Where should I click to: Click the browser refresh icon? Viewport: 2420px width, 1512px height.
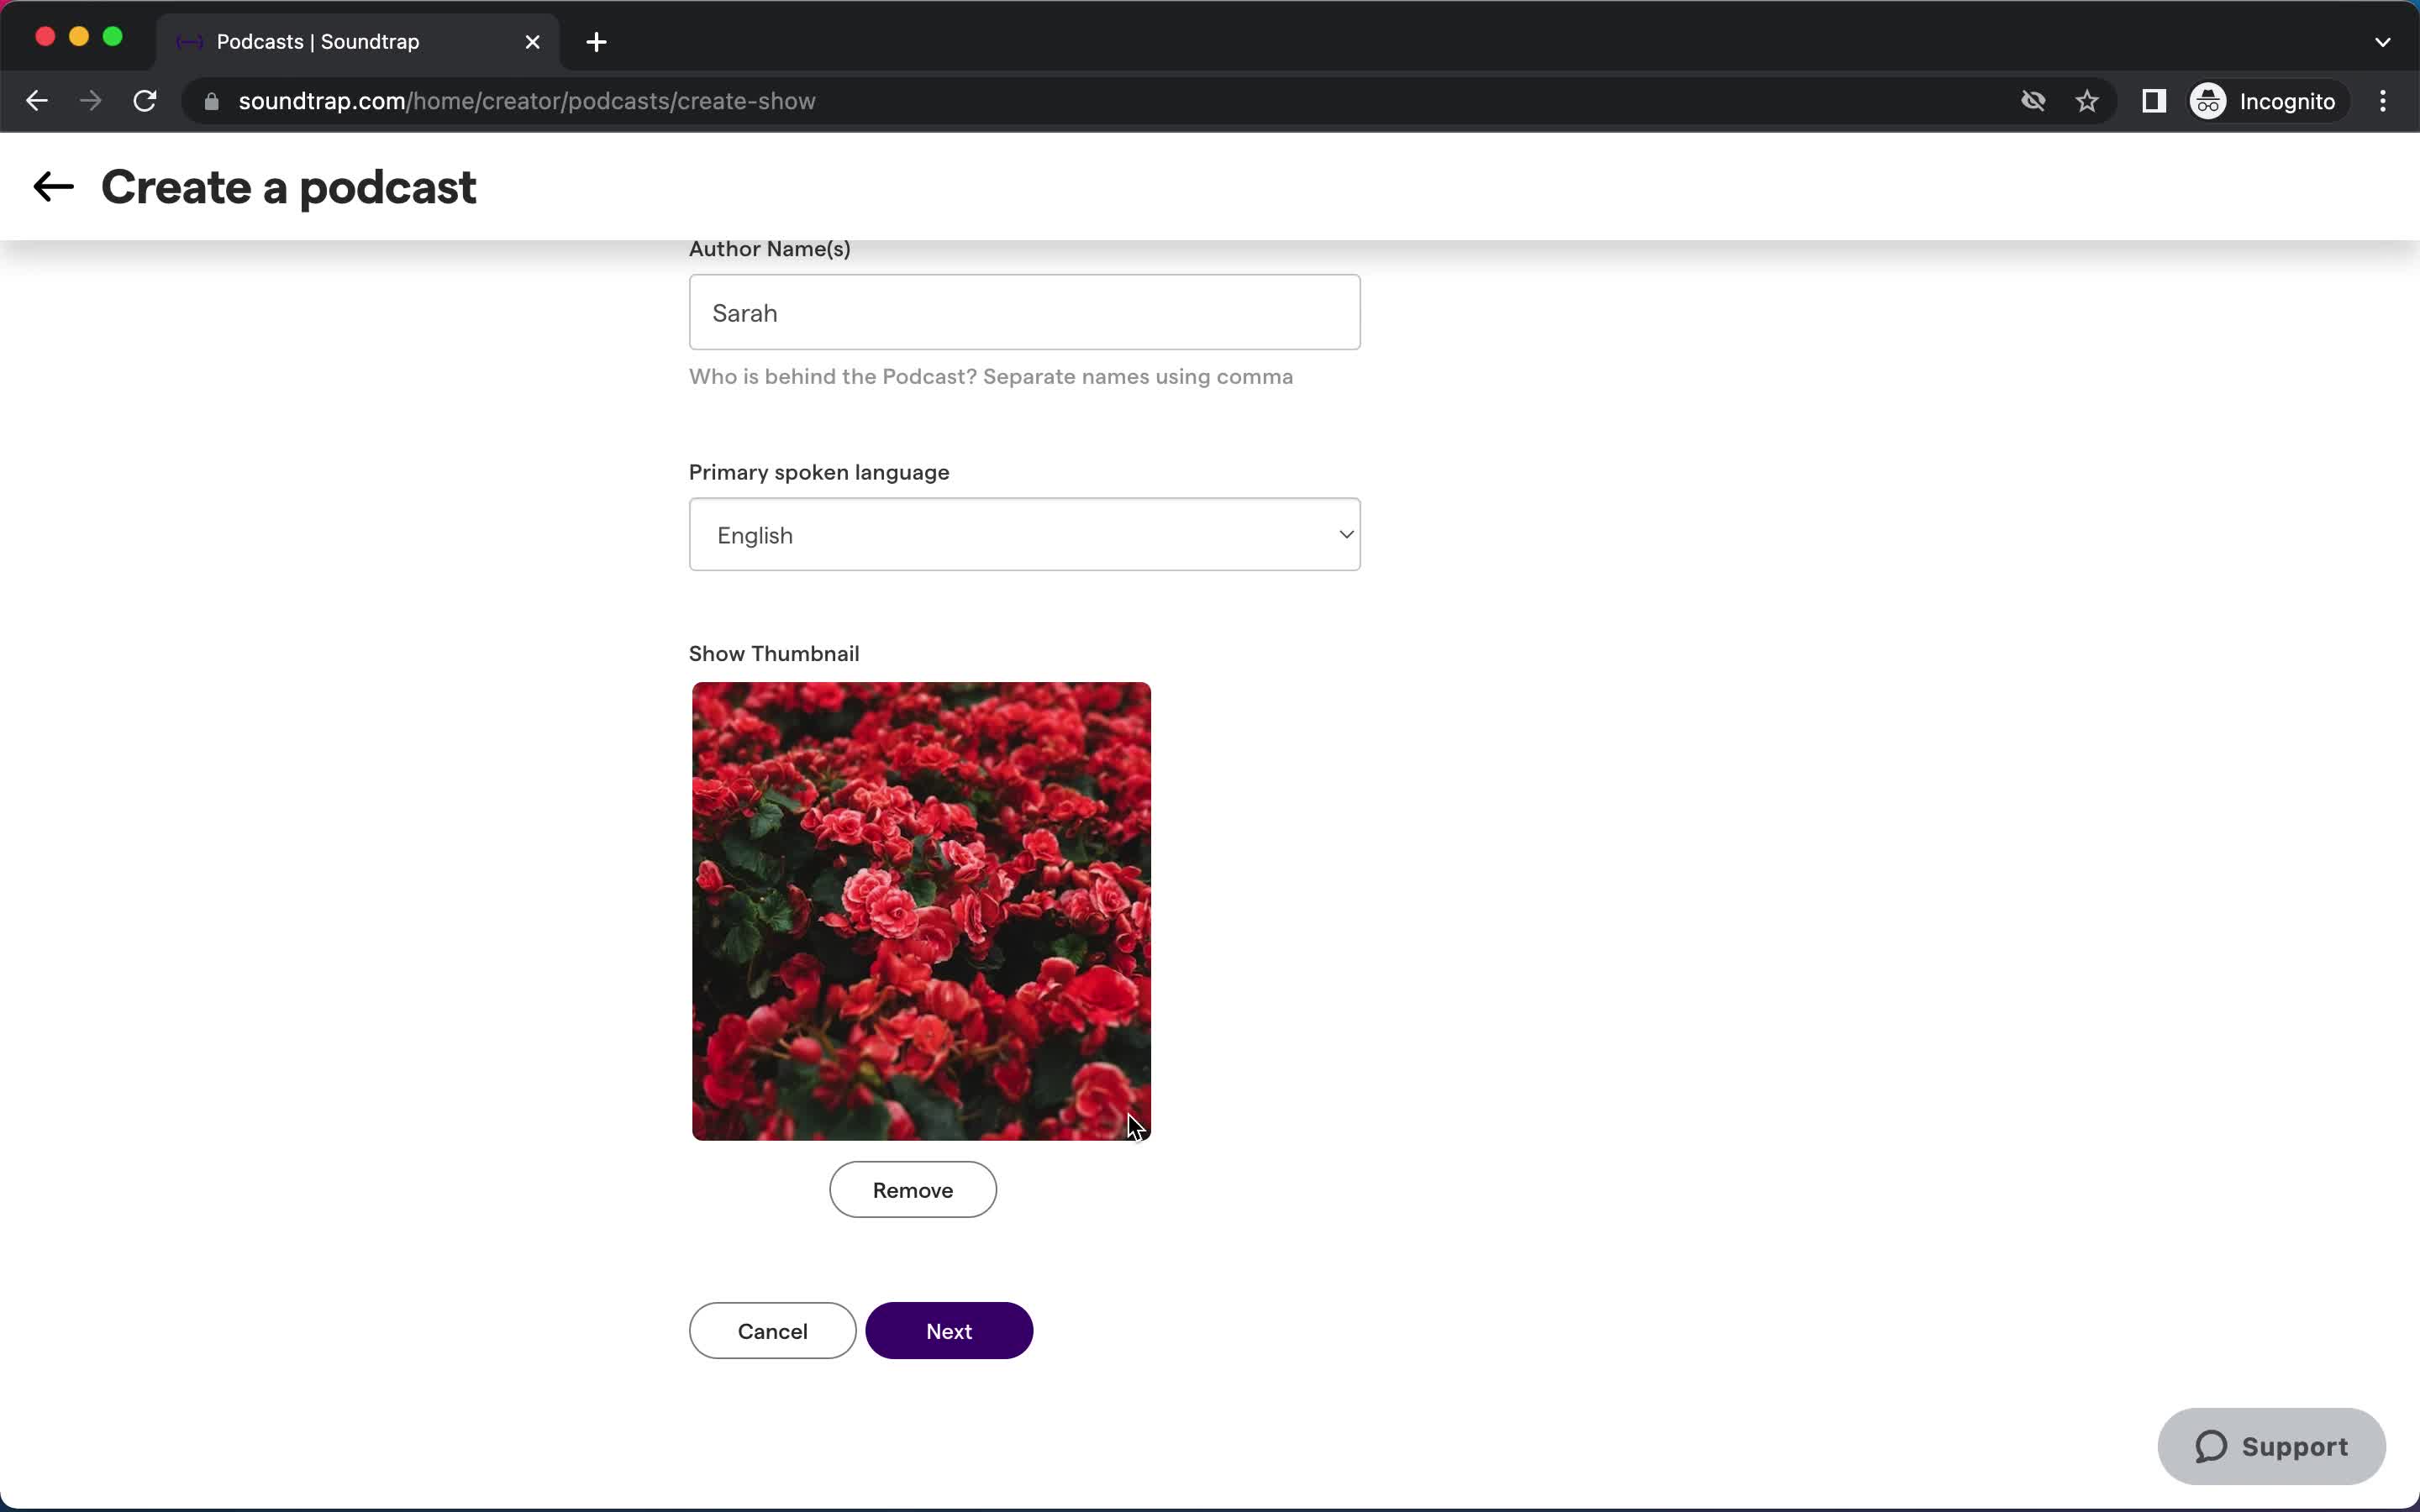pyautogui.click(x=148, y=101)
